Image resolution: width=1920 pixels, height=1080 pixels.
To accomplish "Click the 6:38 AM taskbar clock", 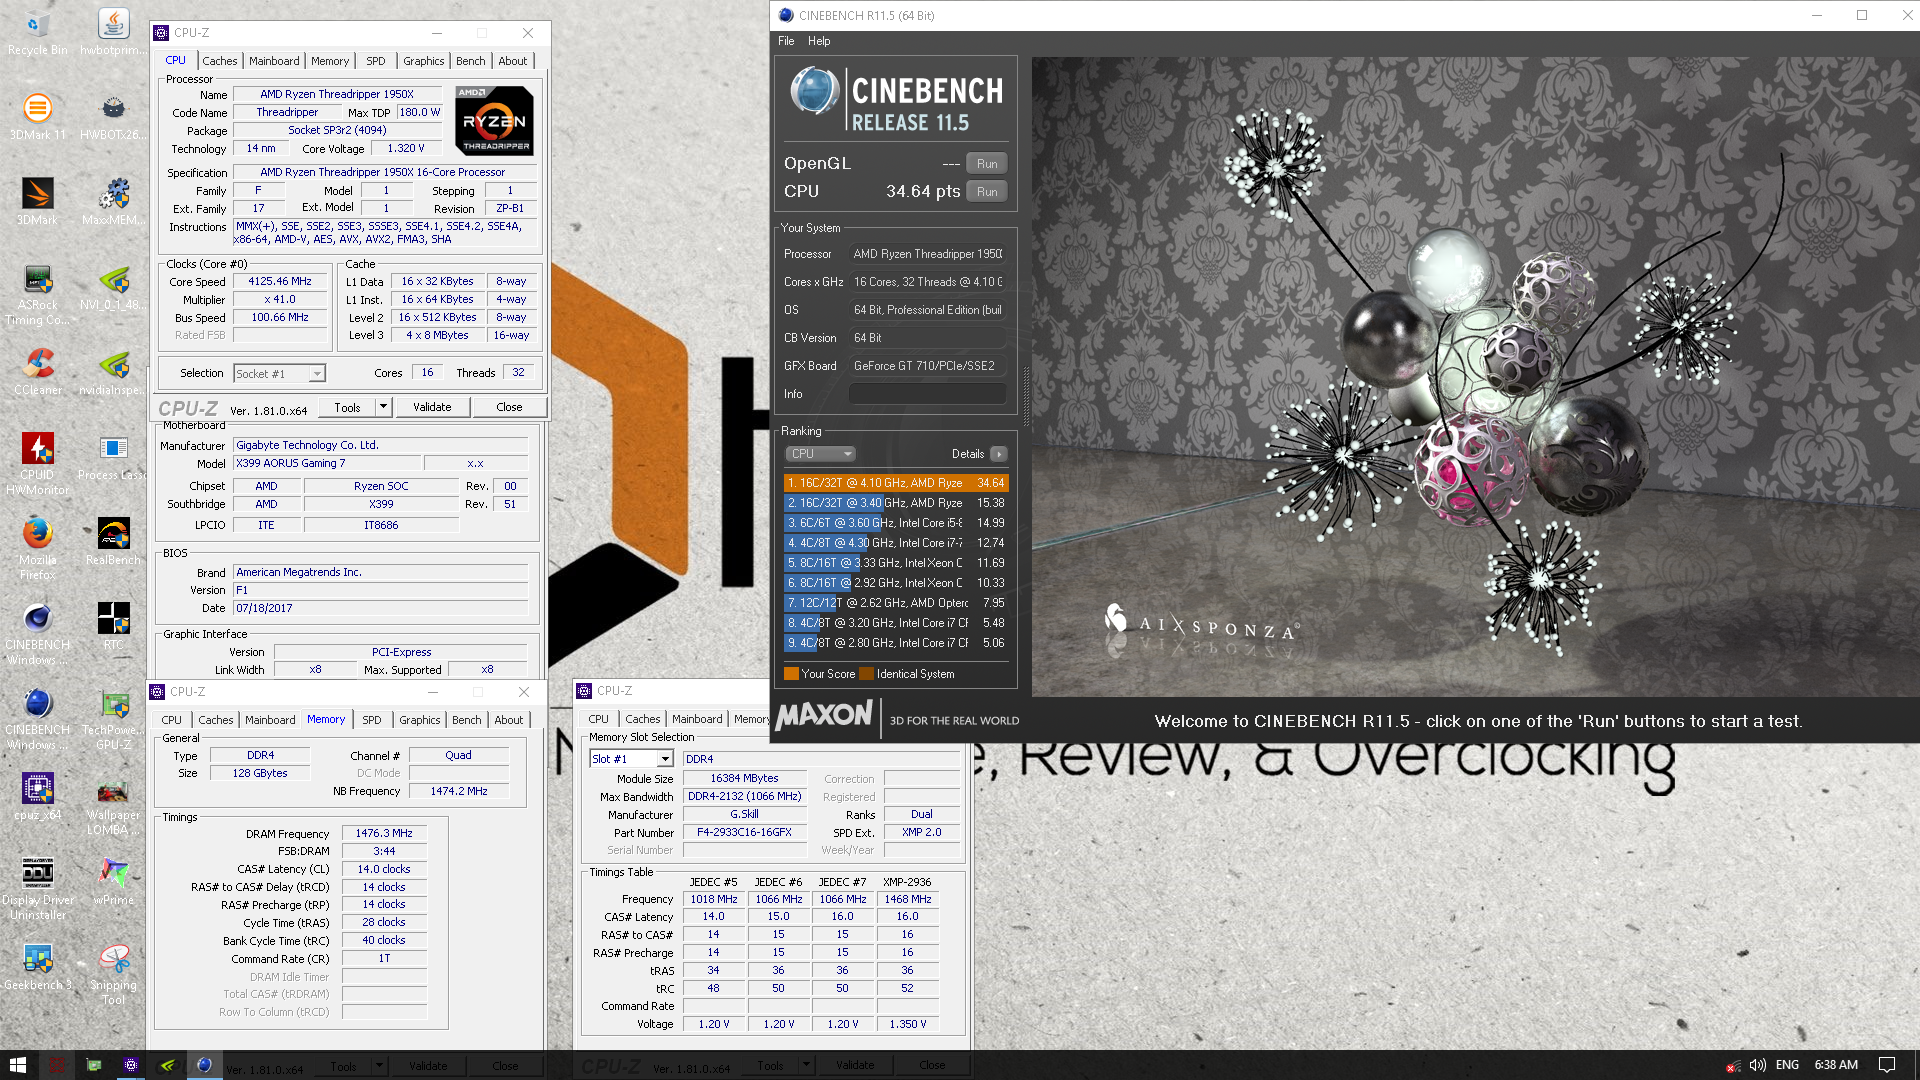I will (1836, 1065).
